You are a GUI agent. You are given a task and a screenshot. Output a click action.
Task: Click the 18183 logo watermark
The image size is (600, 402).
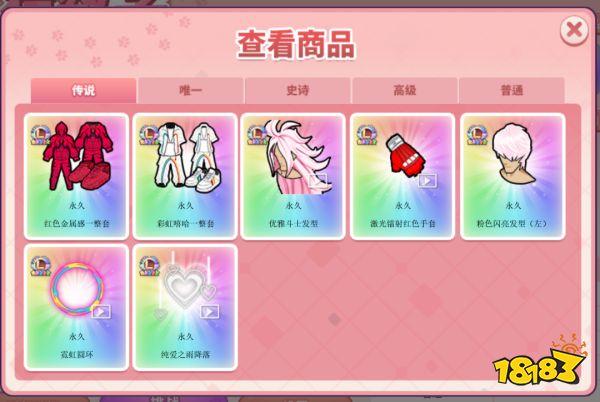pos(540,363)
